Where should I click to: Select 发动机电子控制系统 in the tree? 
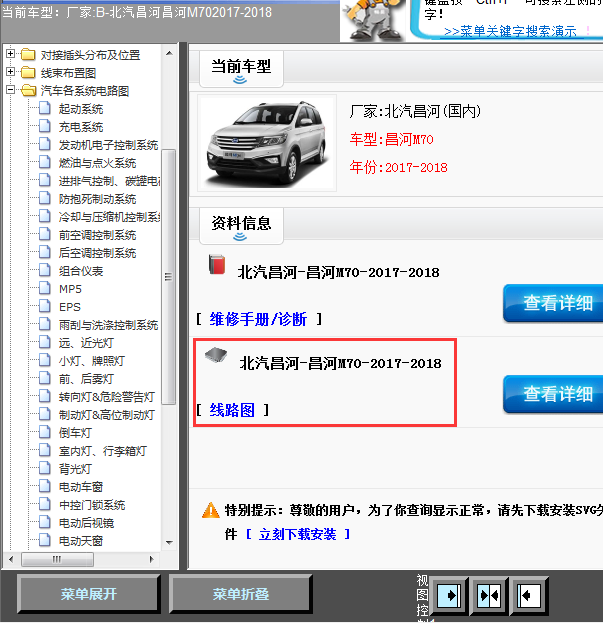[108, 145]
